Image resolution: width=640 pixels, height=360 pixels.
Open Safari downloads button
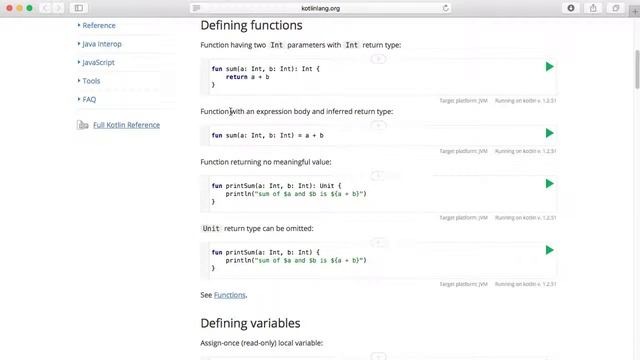(x=571, y=8)
